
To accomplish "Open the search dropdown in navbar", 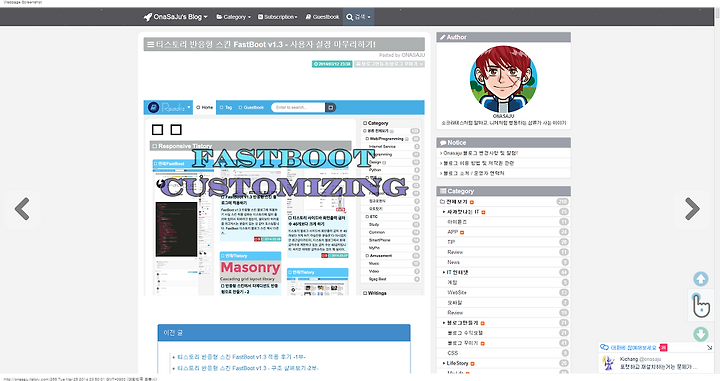I will [x=358, y=17].
